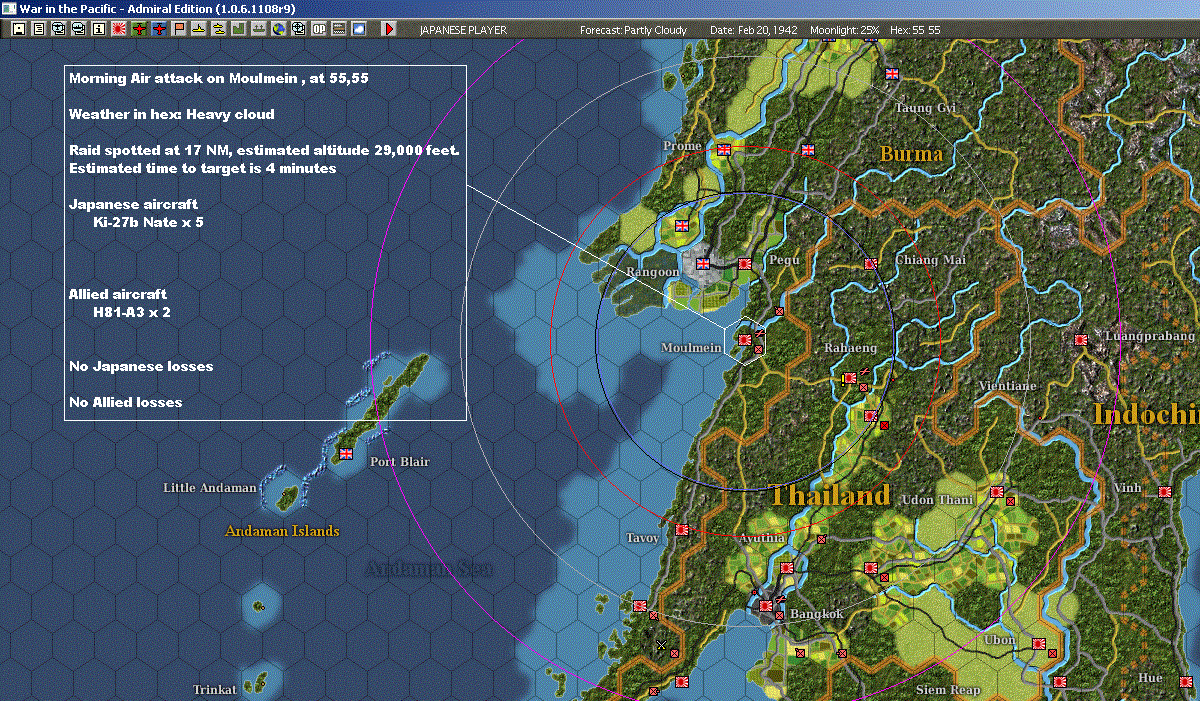Select red aircraft icon on green background
The height and width of the screenshot is (701, 1200).
(x=139, y=29)
